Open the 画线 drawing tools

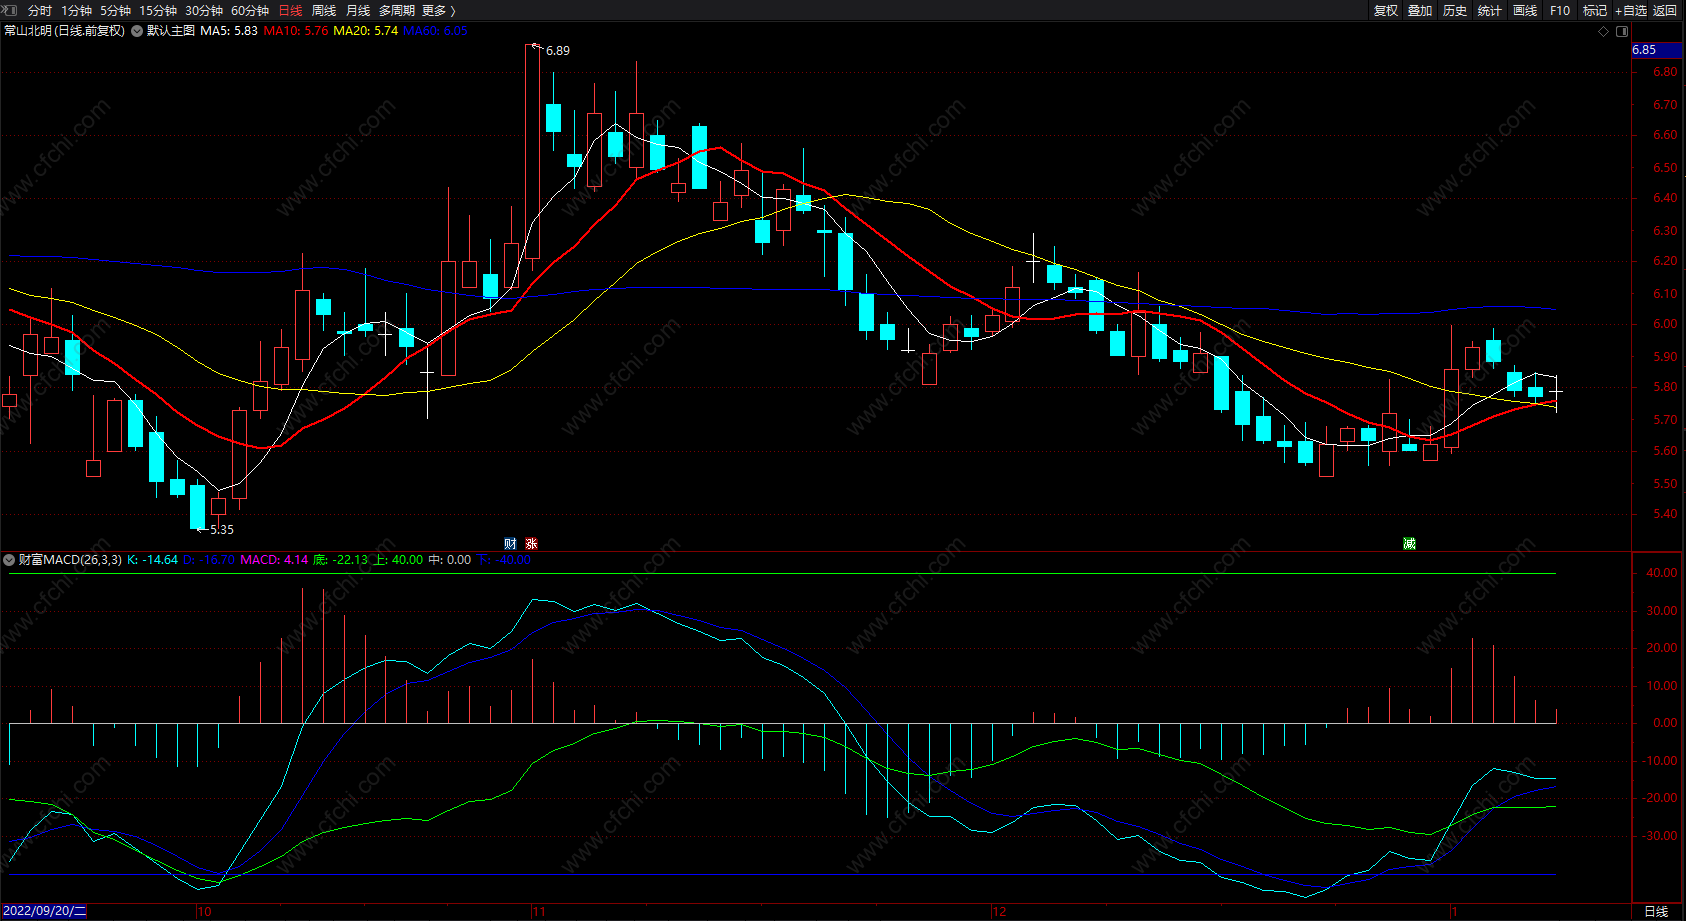pyautogui.click(x=1525, y=10)
